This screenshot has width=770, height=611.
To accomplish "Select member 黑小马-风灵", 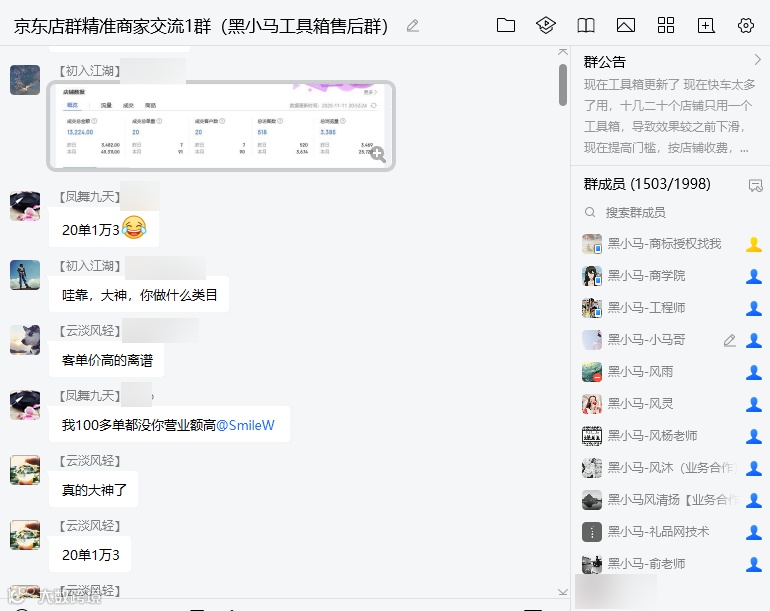I will click(670, 404).
